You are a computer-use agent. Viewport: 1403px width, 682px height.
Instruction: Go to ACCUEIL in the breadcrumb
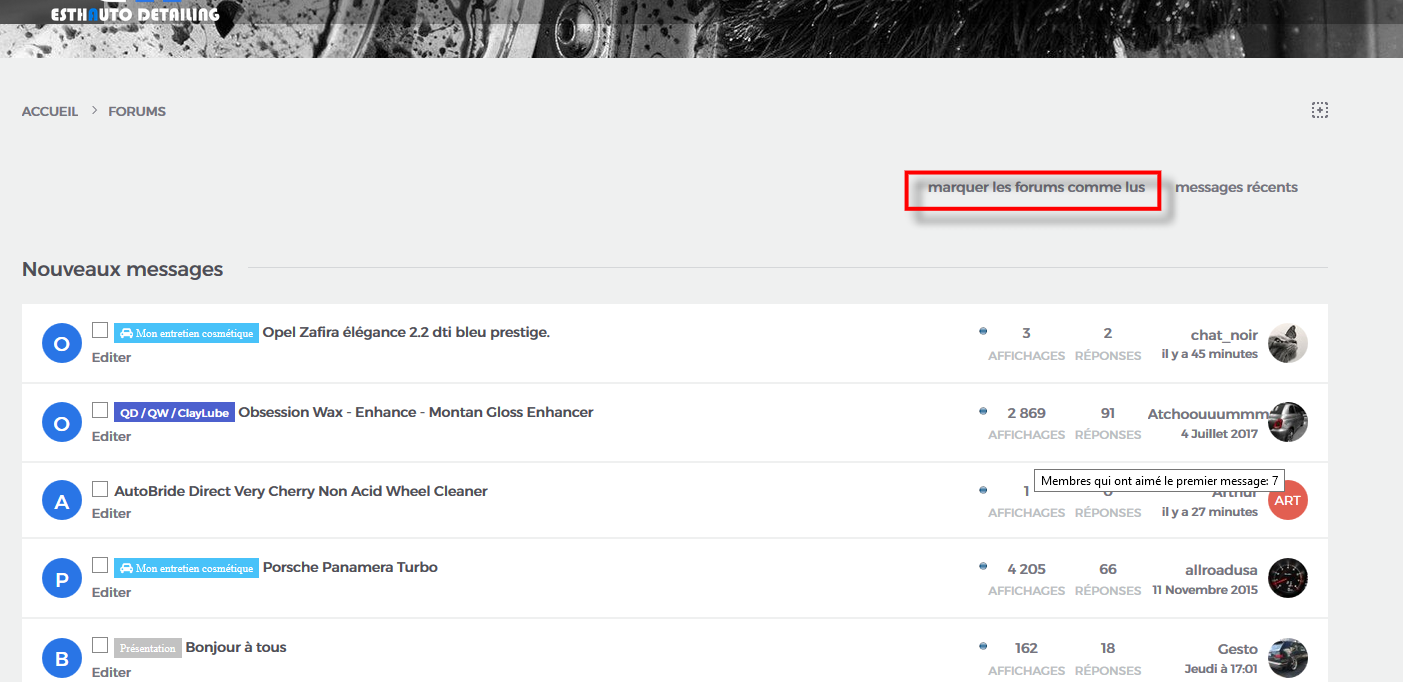pos(50,111)
